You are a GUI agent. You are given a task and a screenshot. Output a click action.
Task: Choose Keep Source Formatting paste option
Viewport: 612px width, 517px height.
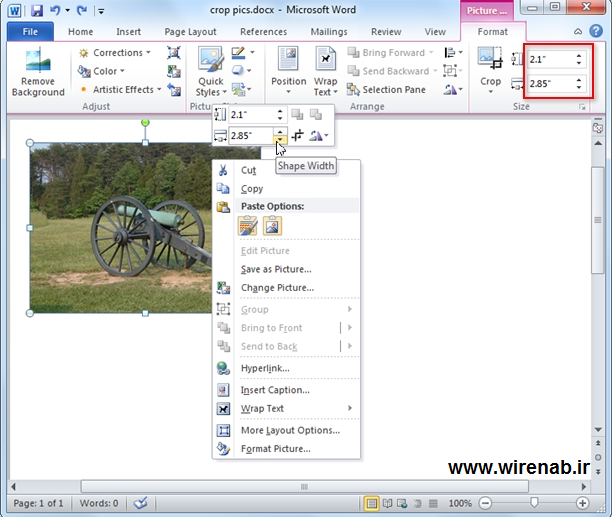(247, 226)
